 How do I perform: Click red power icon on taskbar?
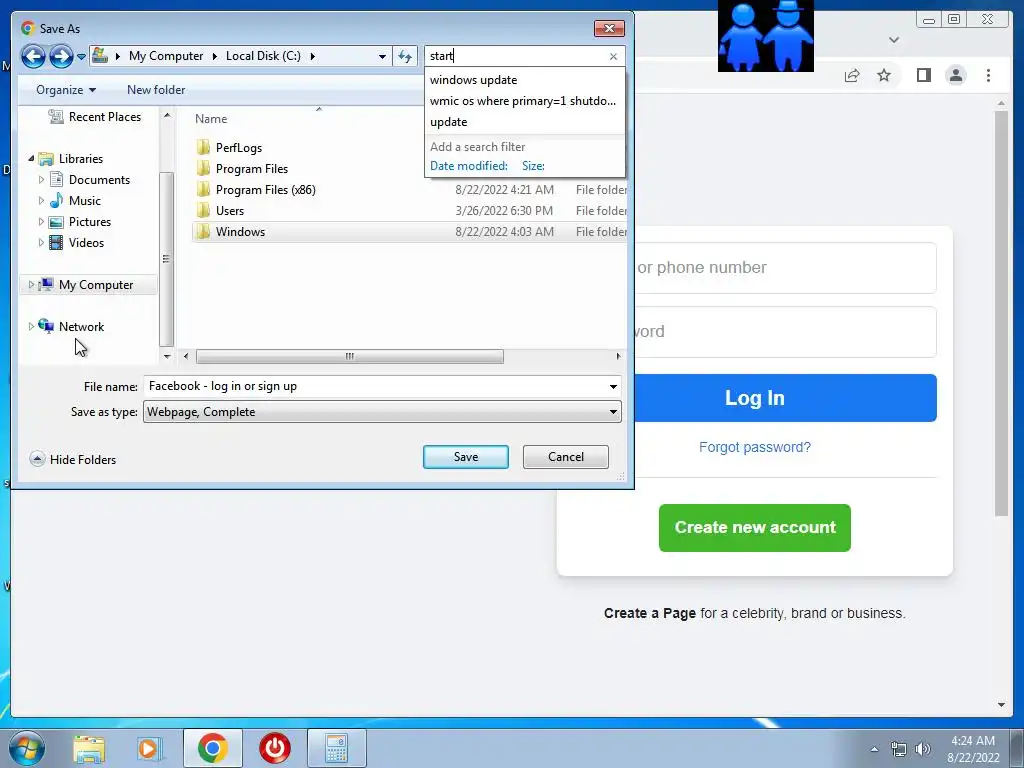click(x=275, y=748)
